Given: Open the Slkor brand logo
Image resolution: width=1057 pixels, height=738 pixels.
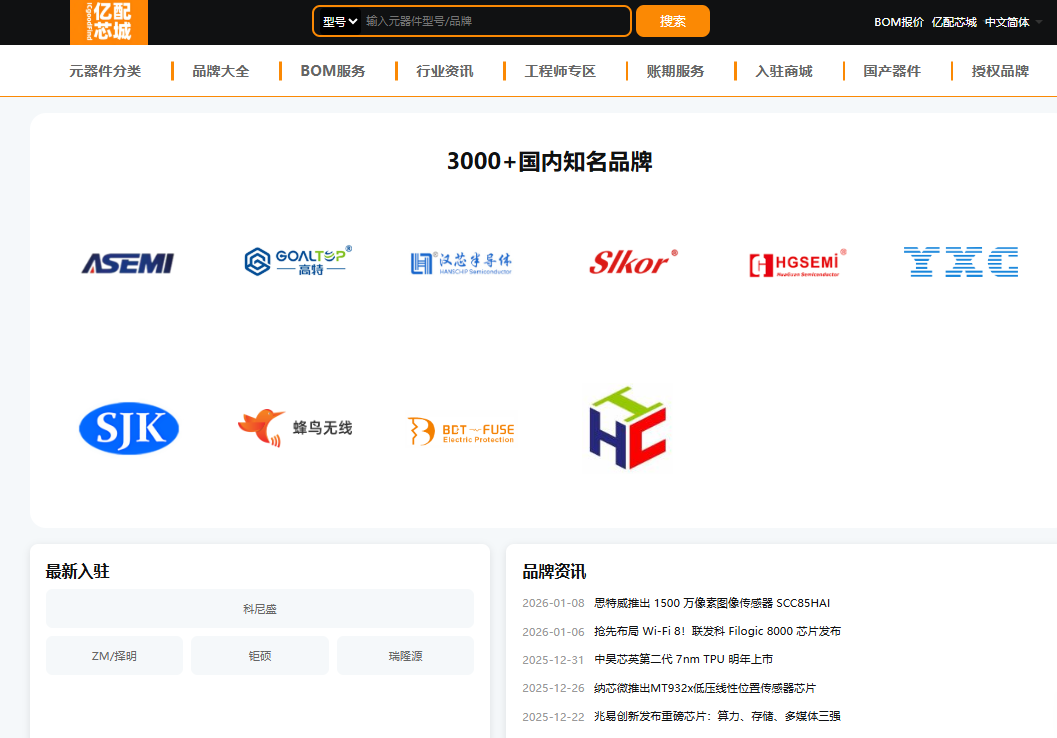Looking at the screenshot, I should pyautogui.click(x=633, y=262).
